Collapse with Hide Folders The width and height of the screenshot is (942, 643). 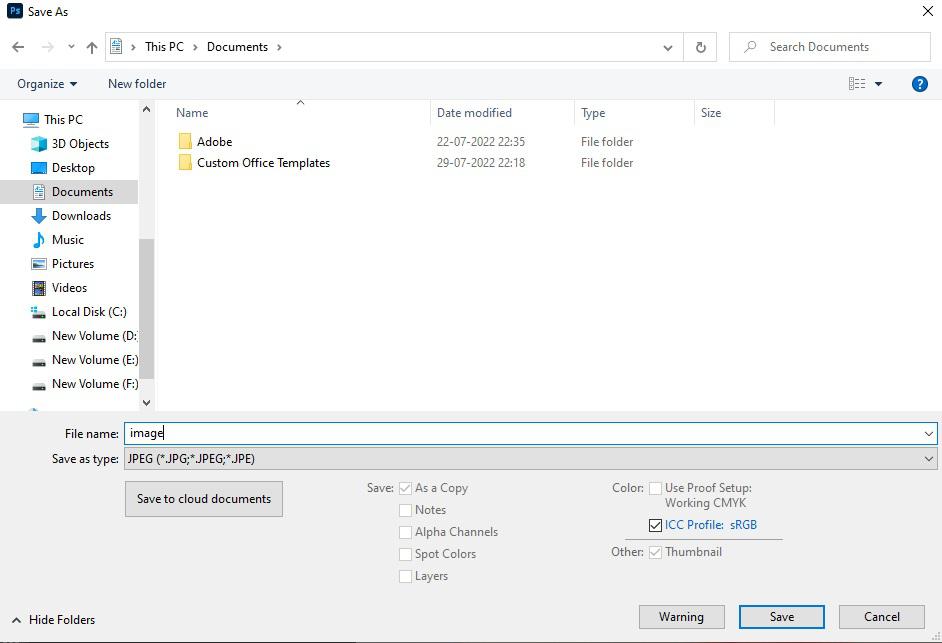click(53, 620)
